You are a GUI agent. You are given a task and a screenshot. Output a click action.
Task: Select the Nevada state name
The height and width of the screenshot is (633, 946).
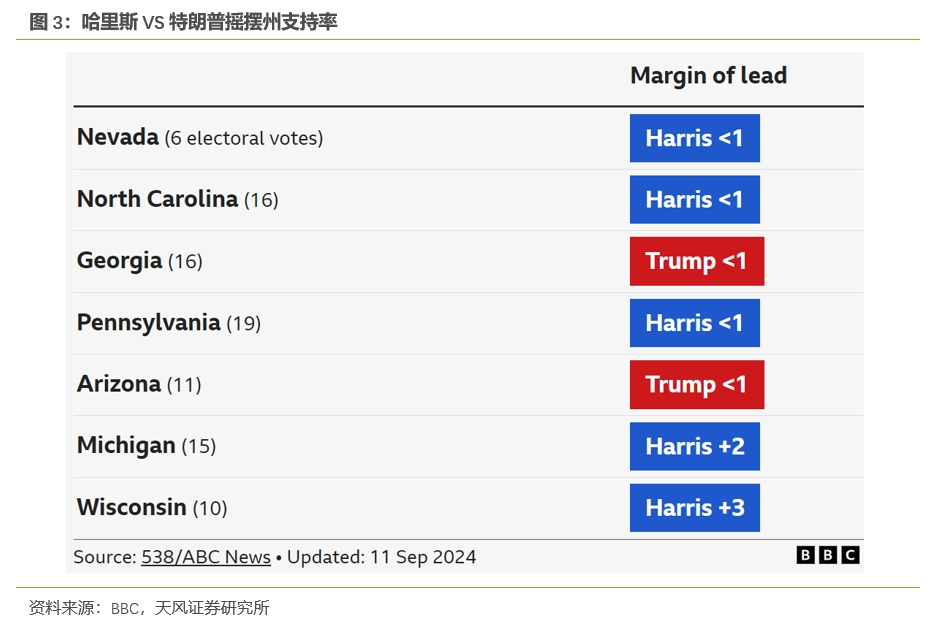[118, 137]
